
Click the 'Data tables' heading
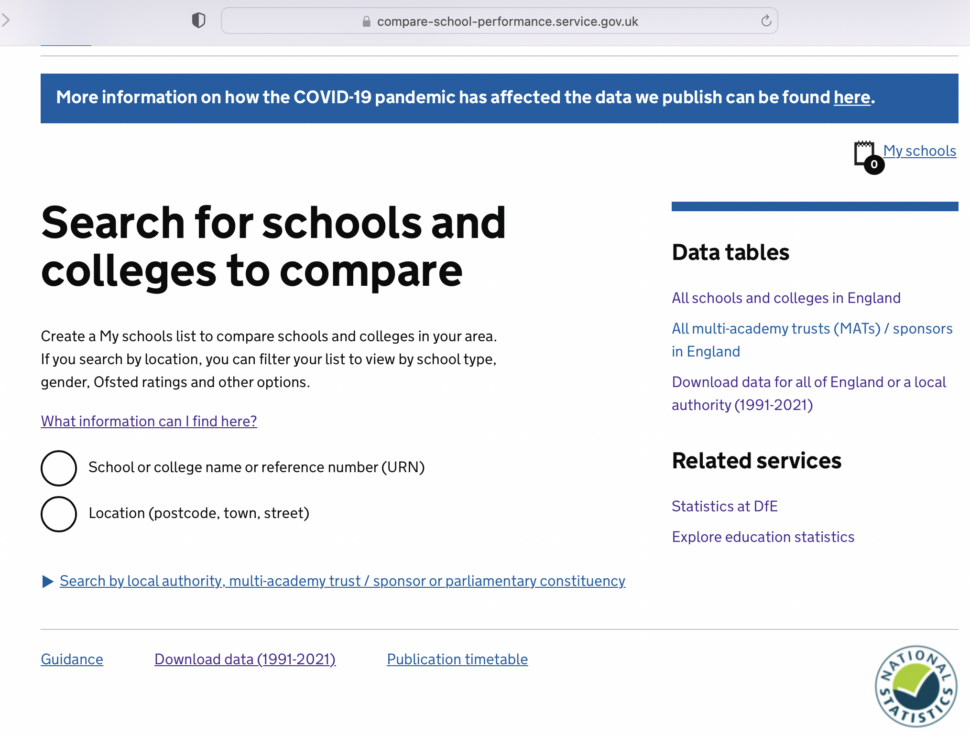coord(731,252)
